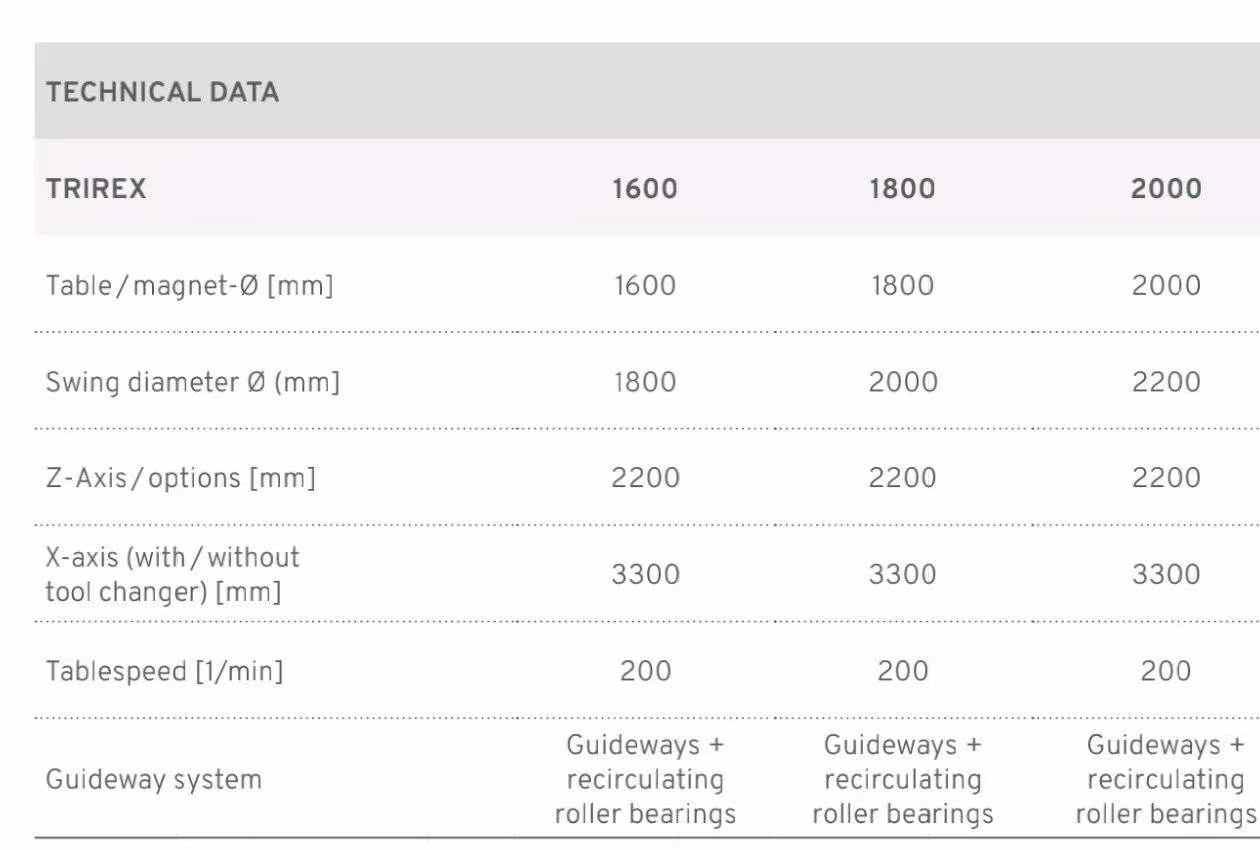Click the Table/magnet-Ø [mm] row label
1260x850 pixels.
pos(190,286)
